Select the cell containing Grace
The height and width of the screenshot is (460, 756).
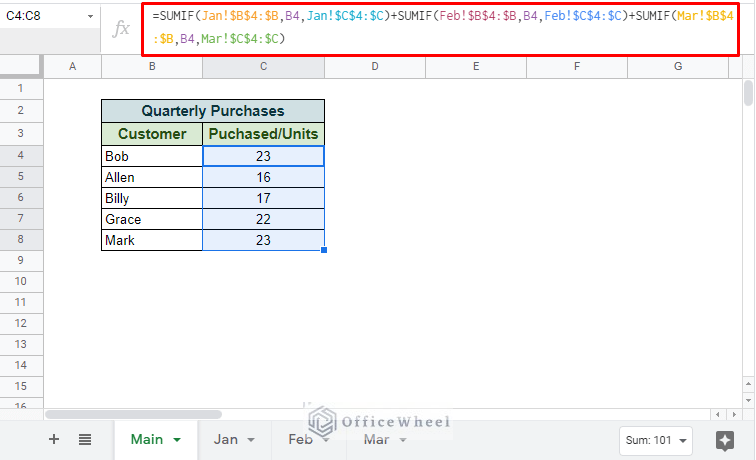152,219
